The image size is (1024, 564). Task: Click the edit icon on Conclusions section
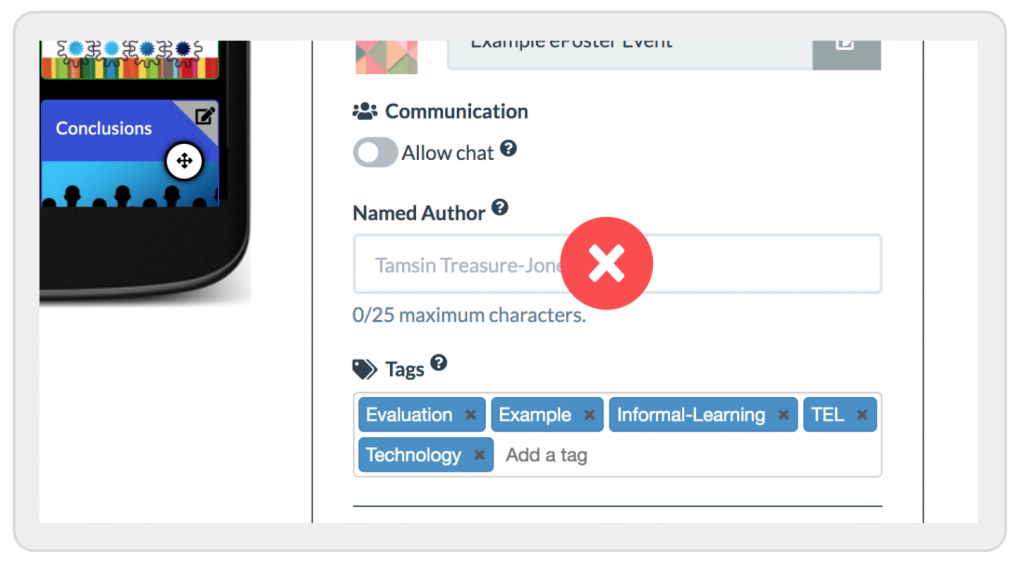click(x=204, y=116)
